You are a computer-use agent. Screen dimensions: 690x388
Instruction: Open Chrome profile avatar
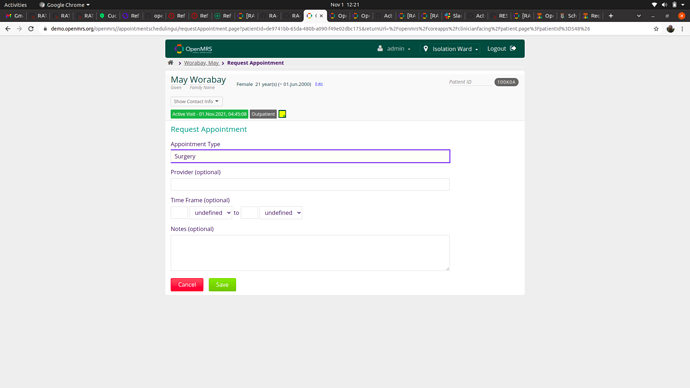coord(670,29)
